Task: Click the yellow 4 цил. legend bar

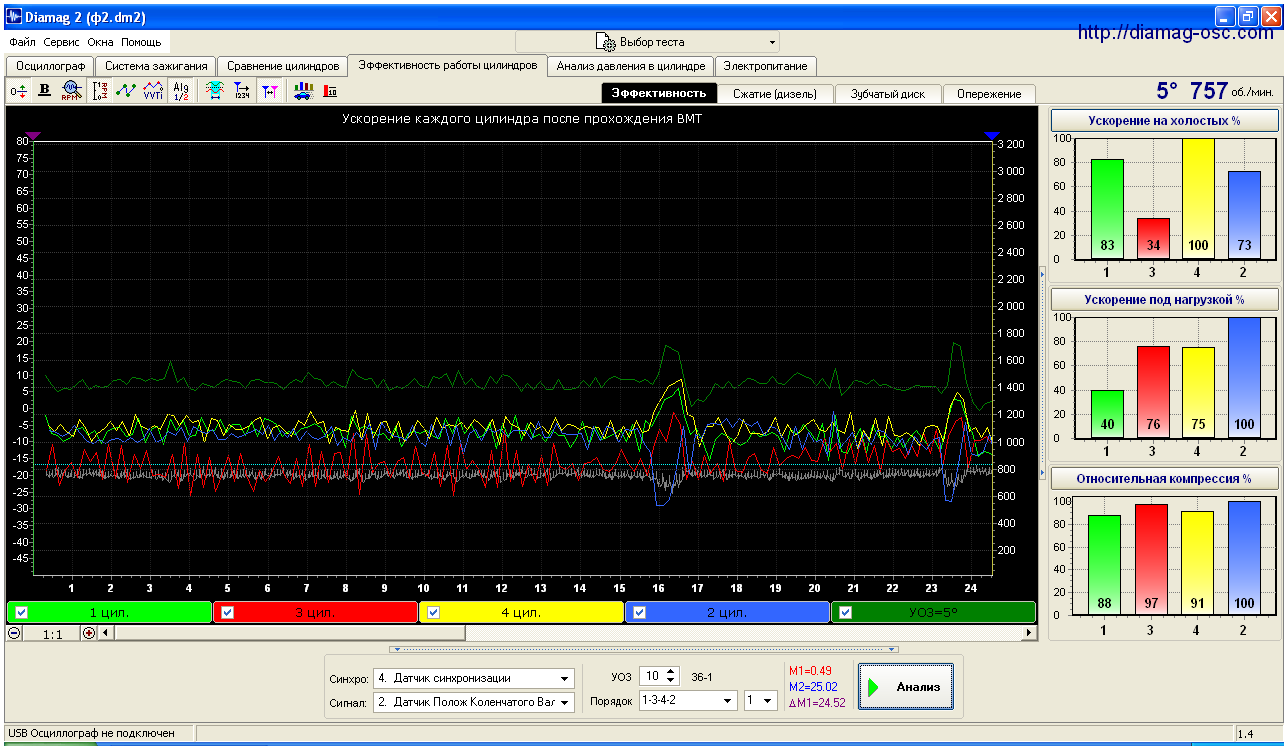Action: pos(521,612)
